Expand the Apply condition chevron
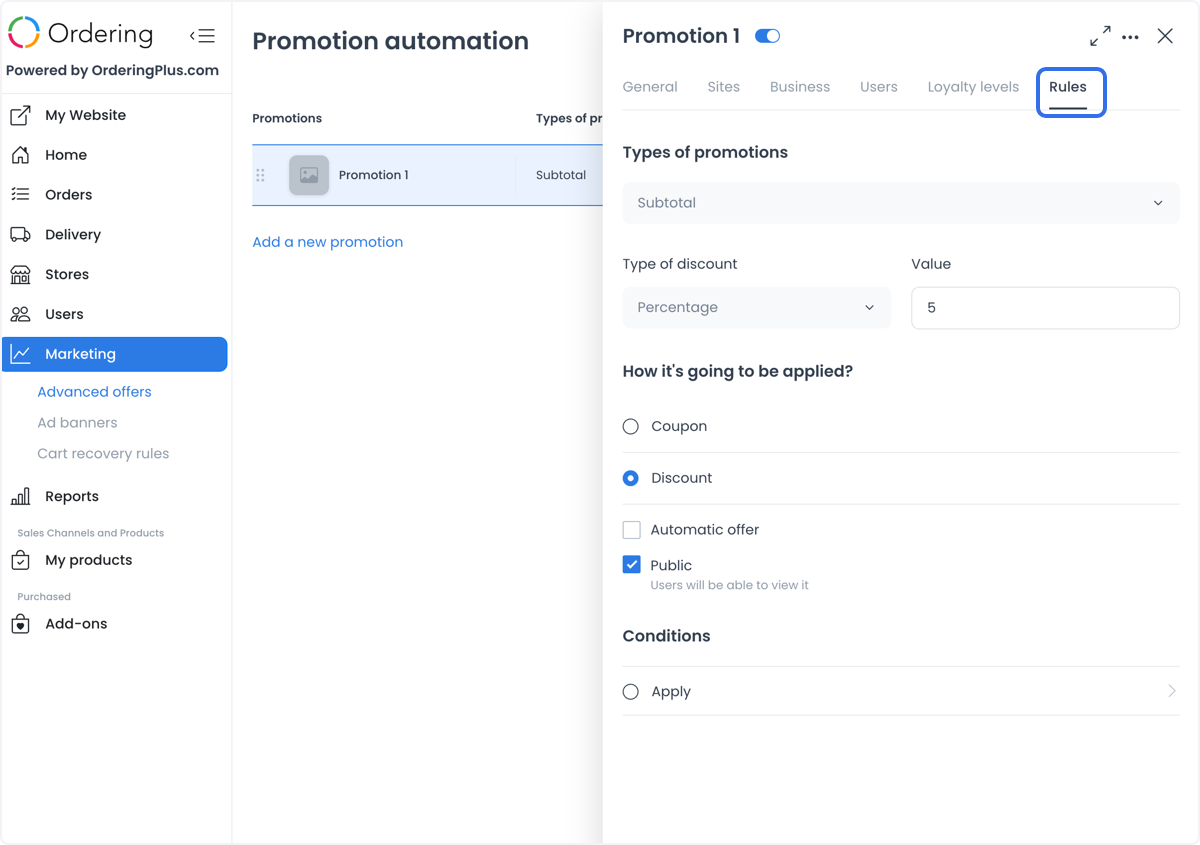1200x845 pixels. (1172, 691)
